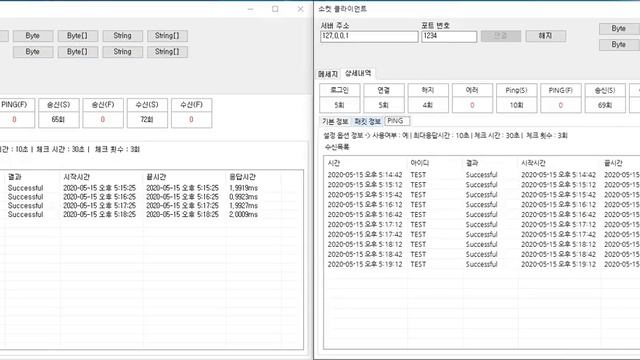Focus the 포트 번호 field showing 1234
This screenshot has width=640, height=360.
[449, 36]
